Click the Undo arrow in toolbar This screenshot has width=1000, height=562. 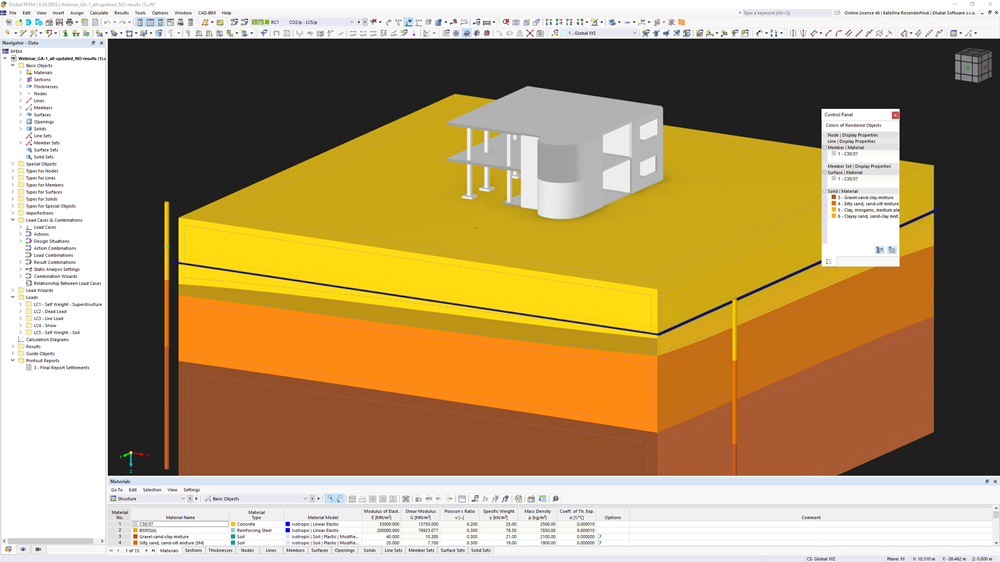coord(107,22)
